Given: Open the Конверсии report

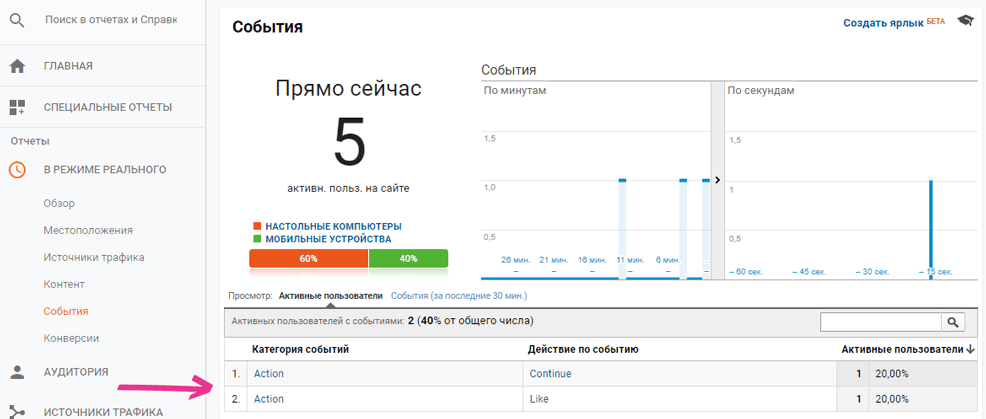Looking at the screenshot, I should point(71,338).
